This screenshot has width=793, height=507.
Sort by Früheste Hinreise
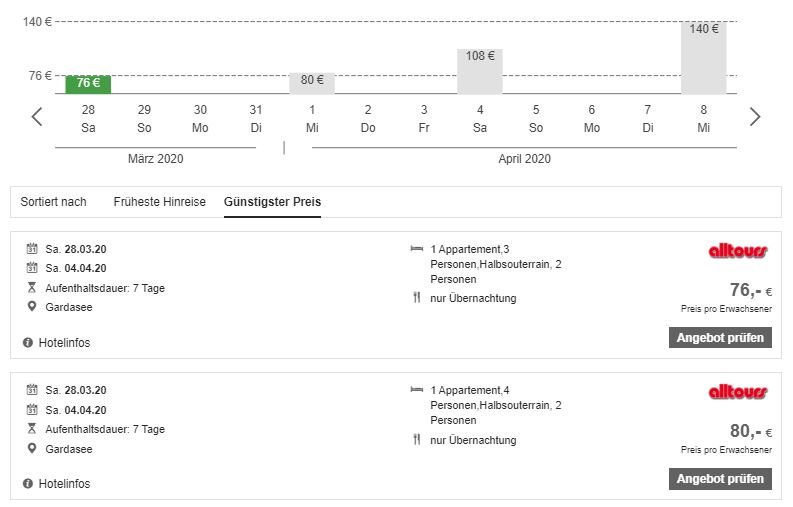159,202
